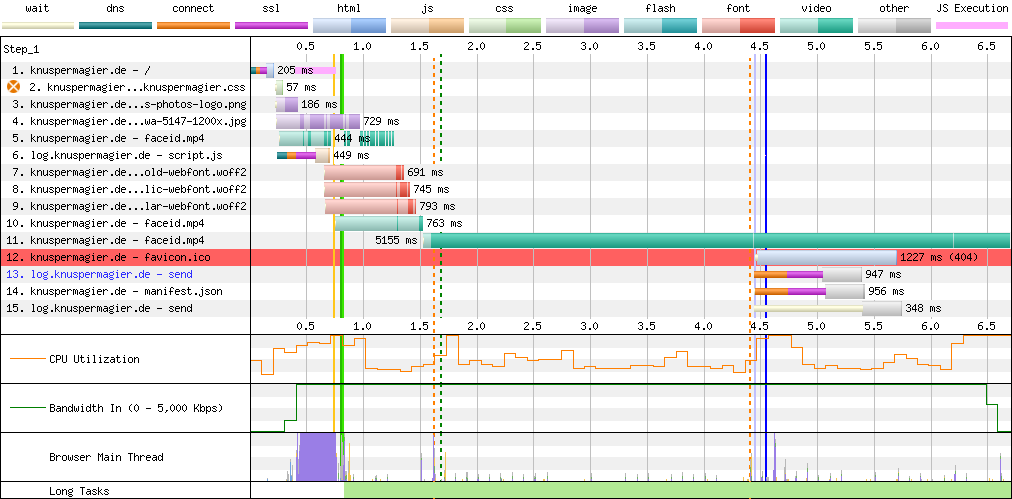The width and height of the screenshot is (1012, 499).
Task: Click the video legend color swatch
Action: 816,25
